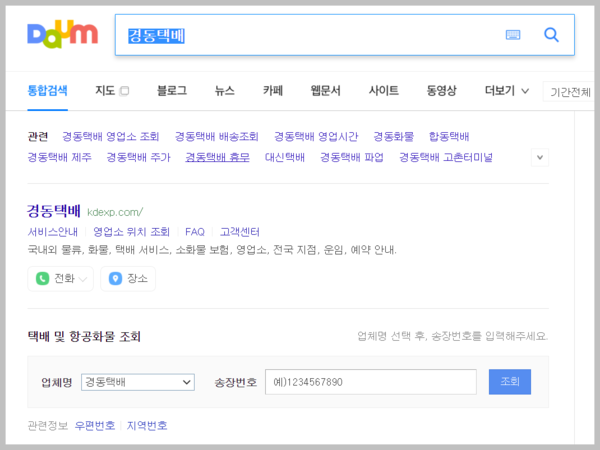This screenshot has height=450, width=600.
Task: Go to the 웹문서 tab
Action: [326, 91]
